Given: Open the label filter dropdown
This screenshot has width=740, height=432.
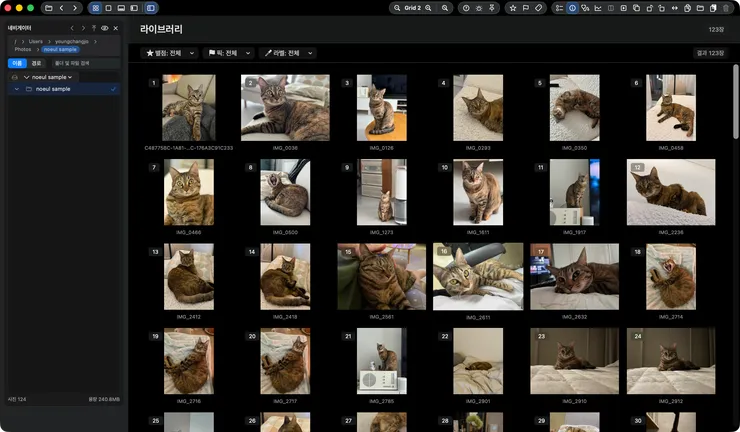Looking at the screenshot, I should 287,53.
